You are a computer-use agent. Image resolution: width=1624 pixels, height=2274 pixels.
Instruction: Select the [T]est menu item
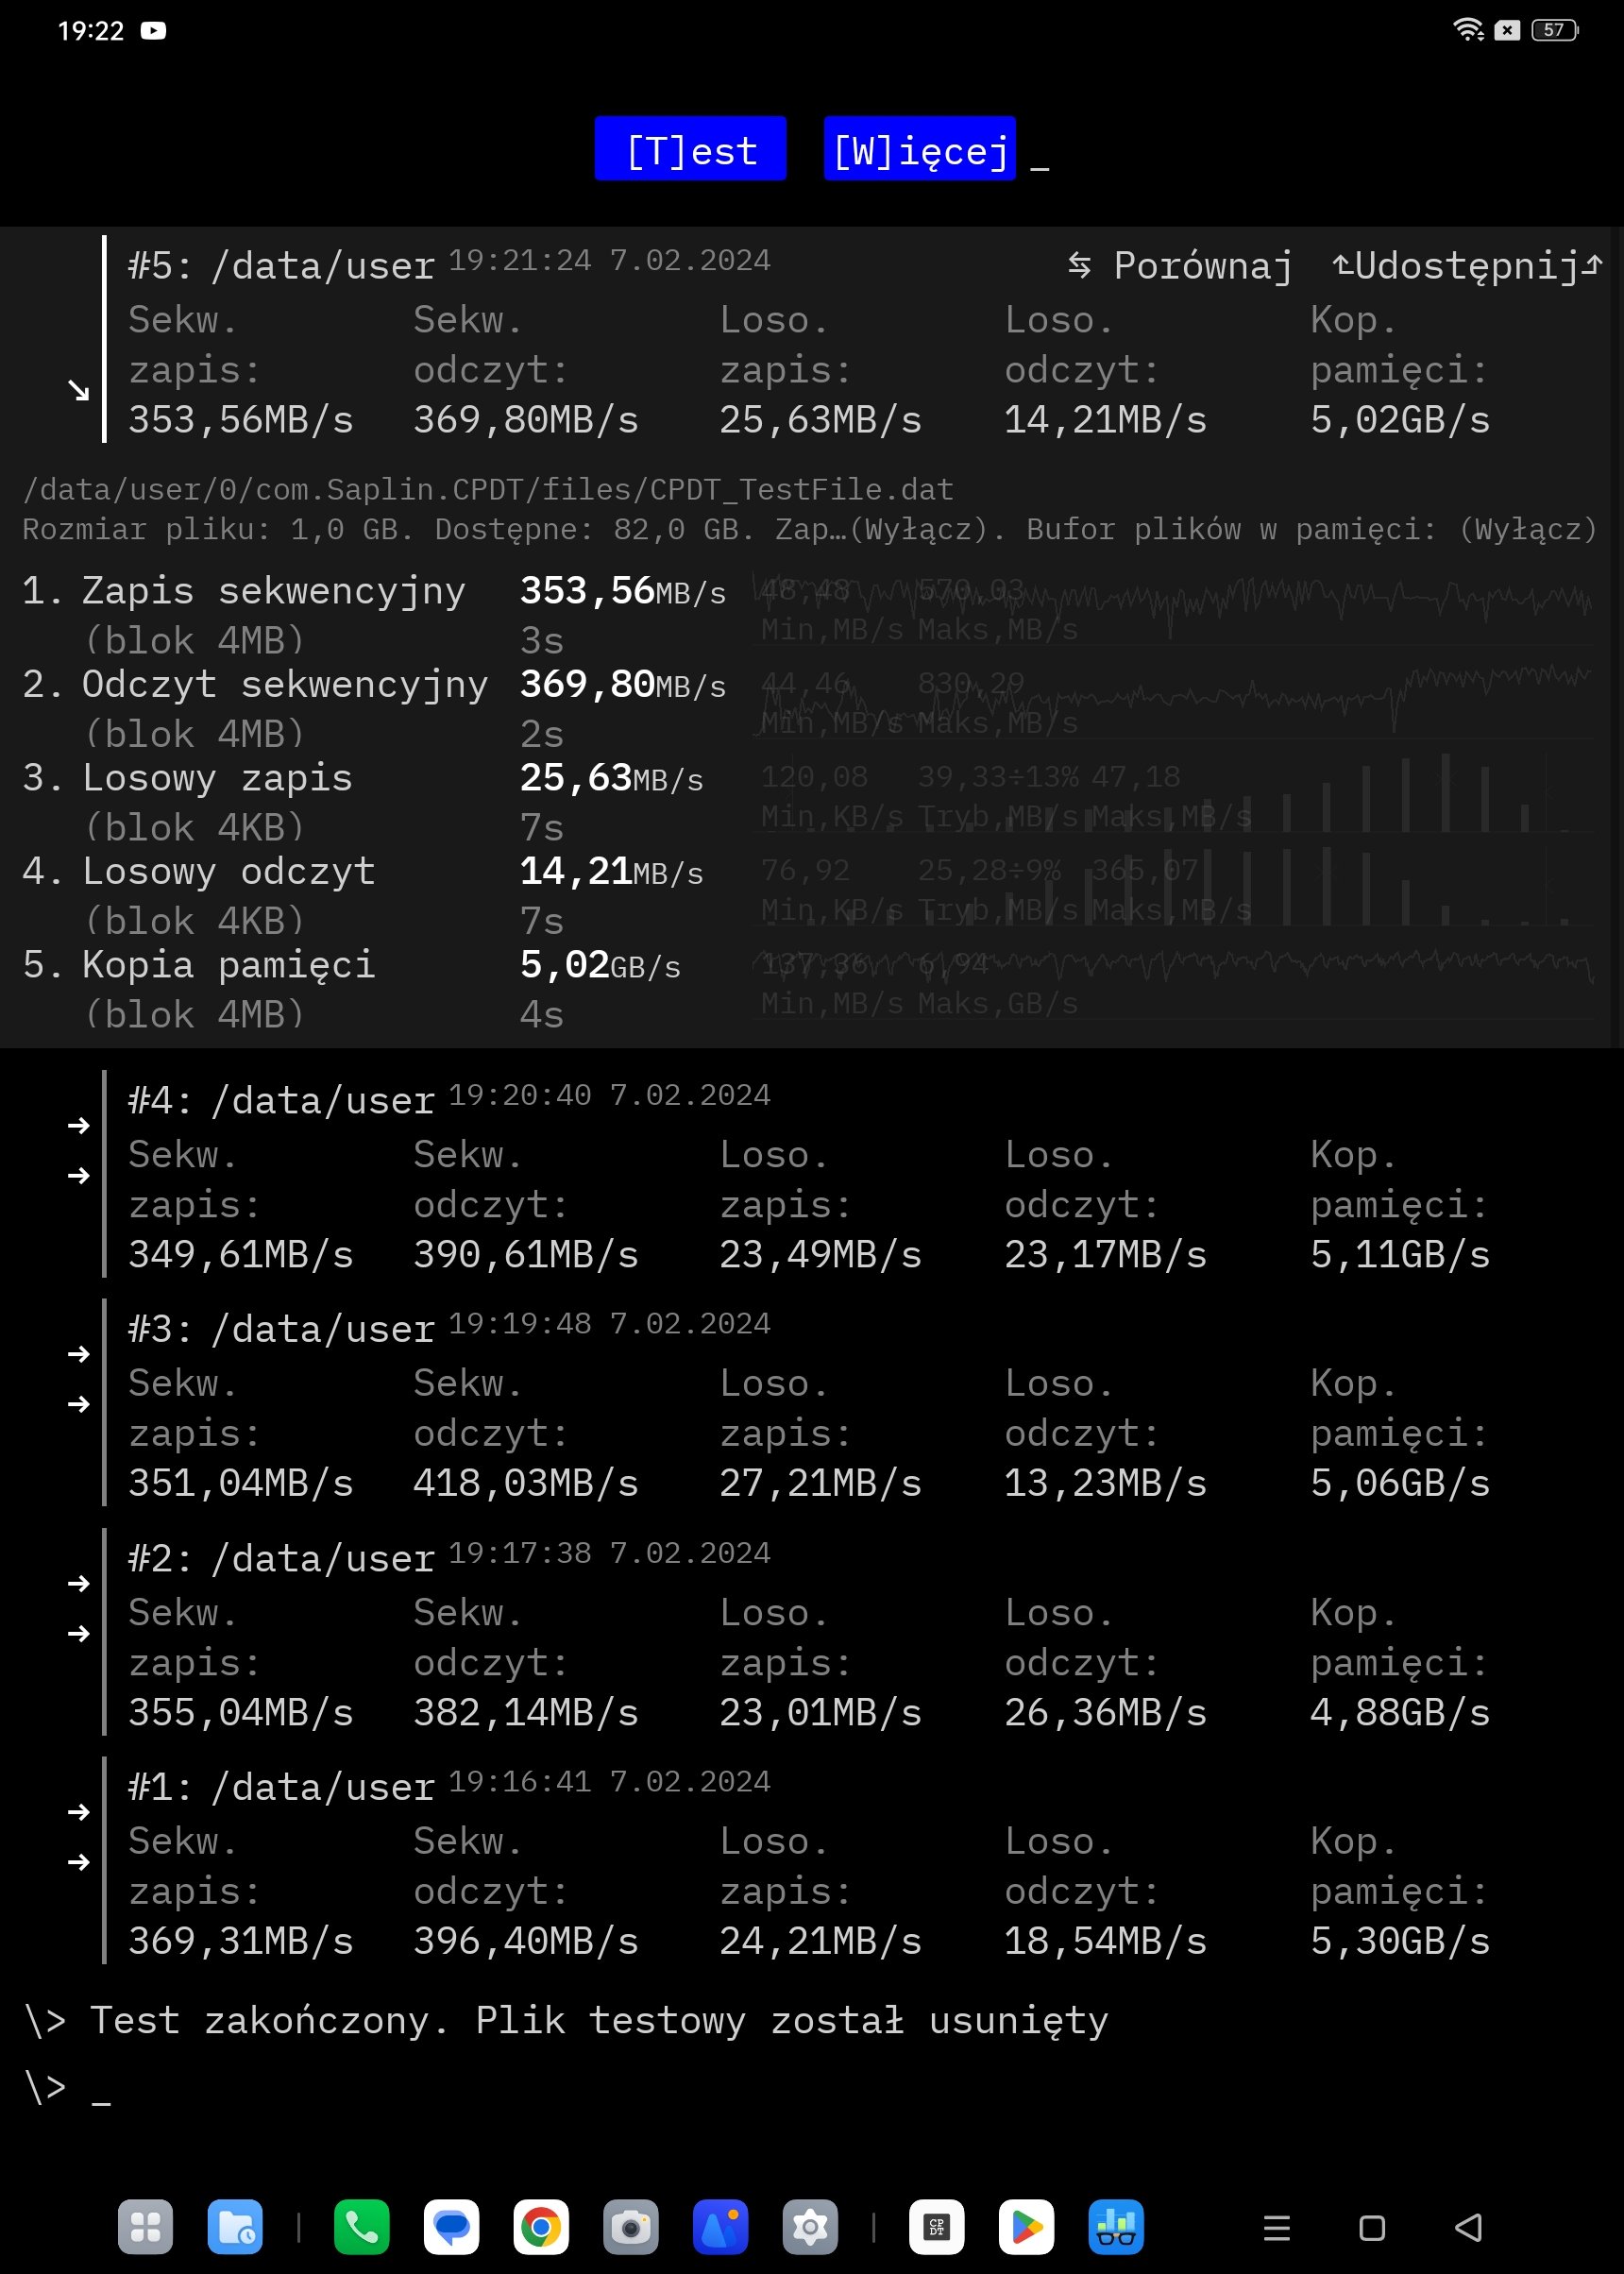690,150
